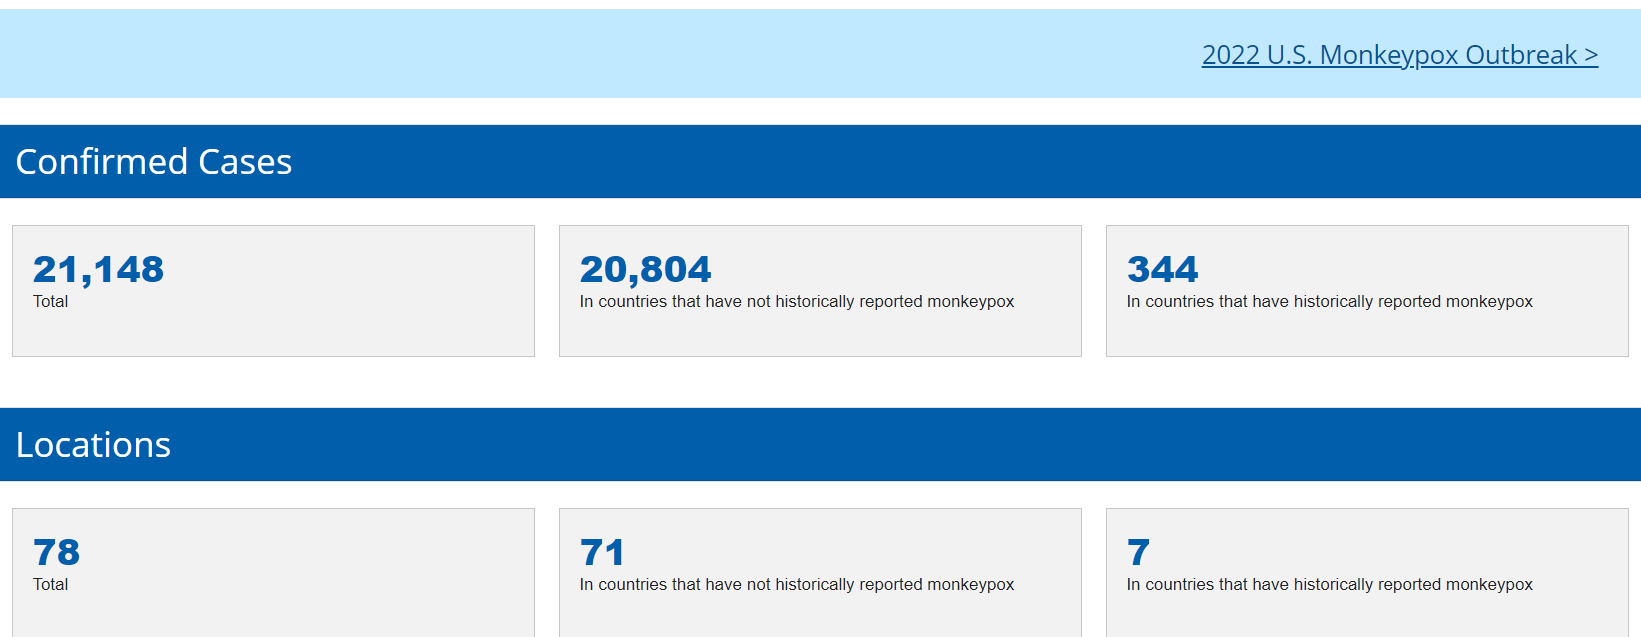Click the 20,804 confirmed cases number
Screen dimensions: 1641x637
[645, 269]
